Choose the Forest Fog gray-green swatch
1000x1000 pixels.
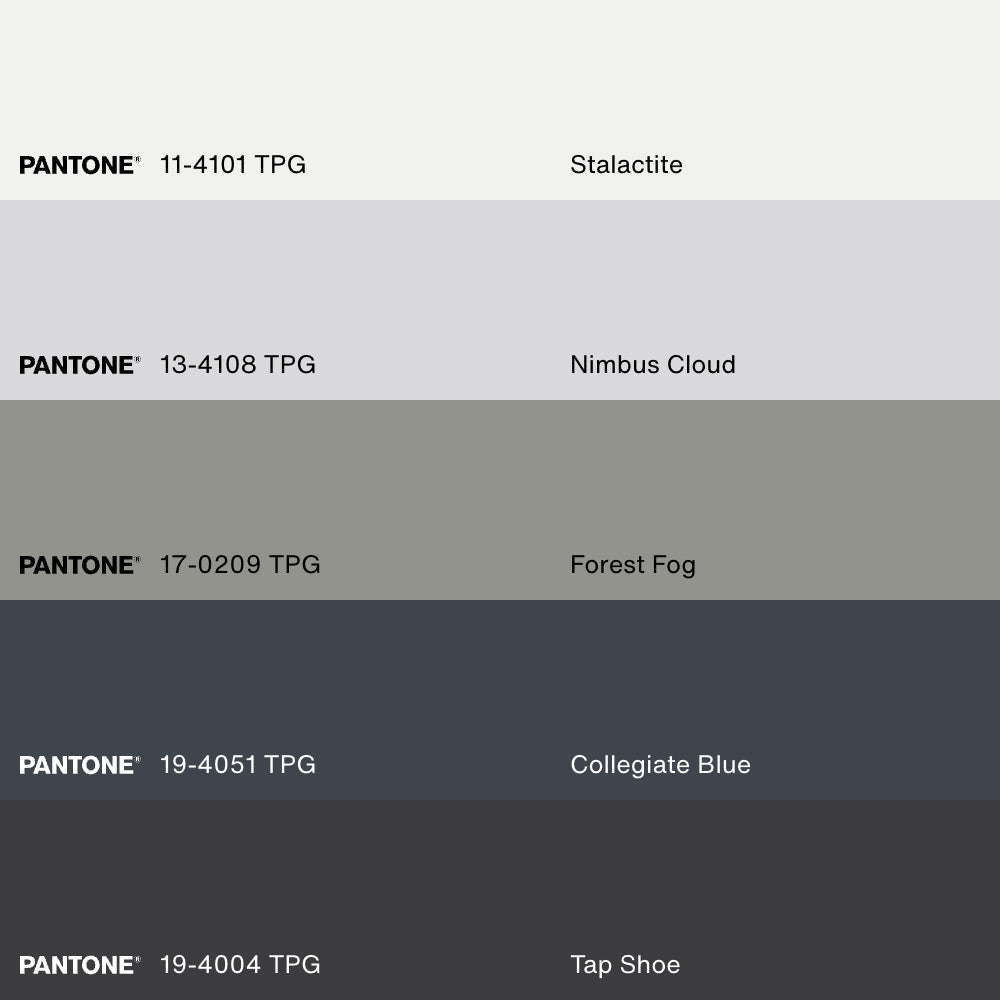click(500, 480)
